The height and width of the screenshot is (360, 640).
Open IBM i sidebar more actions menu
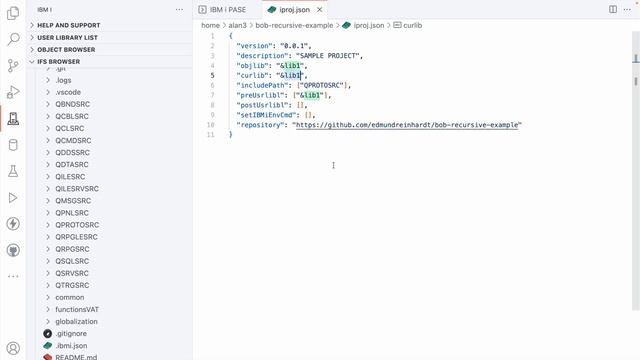tap(179, 9)
